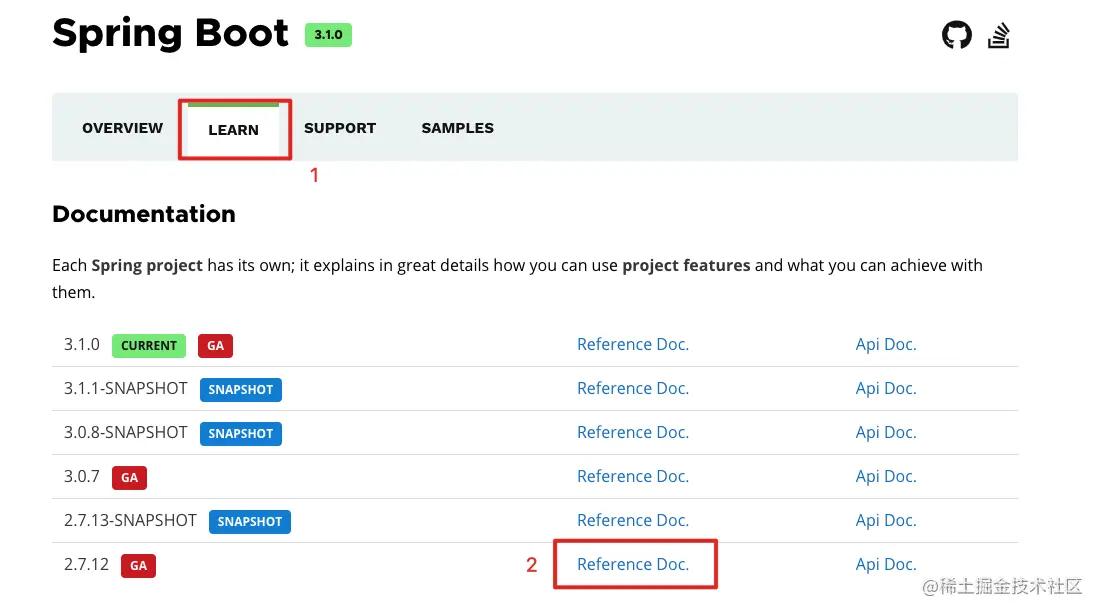
Task: Open Api Doc for 3.1.1-SNAPSHOT
Action: (886, 388)
